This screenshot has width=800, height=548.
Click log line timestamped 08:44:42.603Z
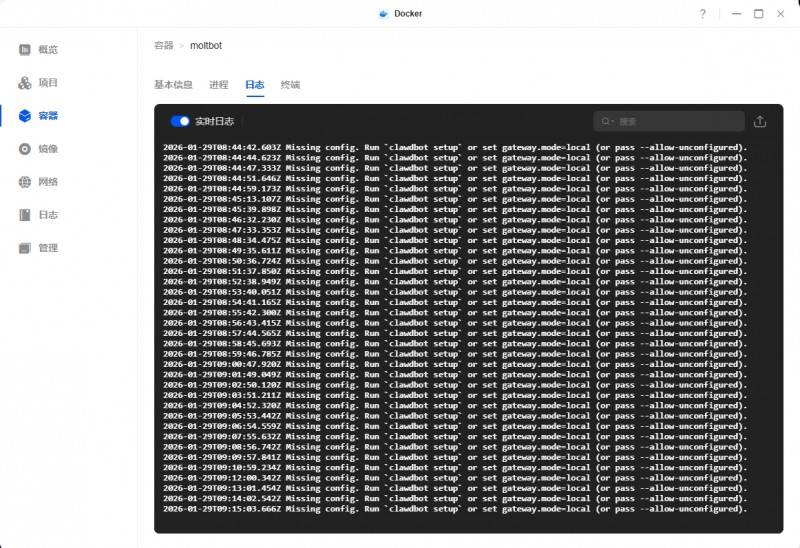455,147
